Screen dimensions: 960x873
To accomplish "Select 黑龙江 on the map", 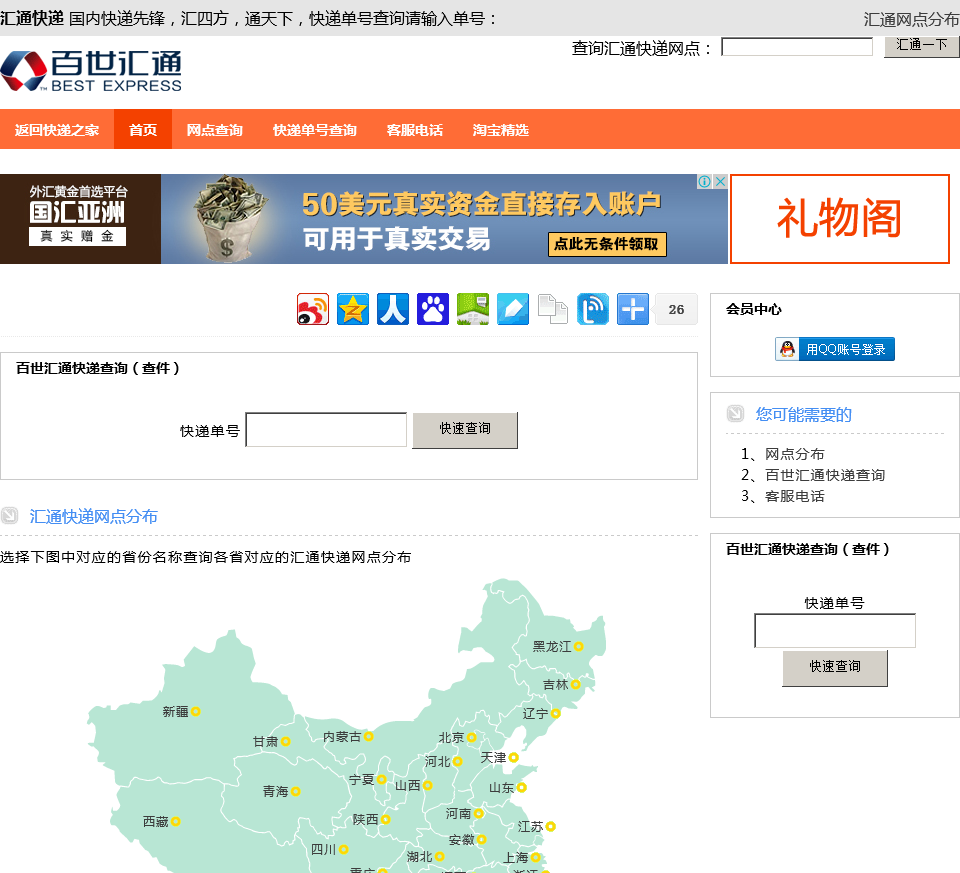I will tap(558, 646).
